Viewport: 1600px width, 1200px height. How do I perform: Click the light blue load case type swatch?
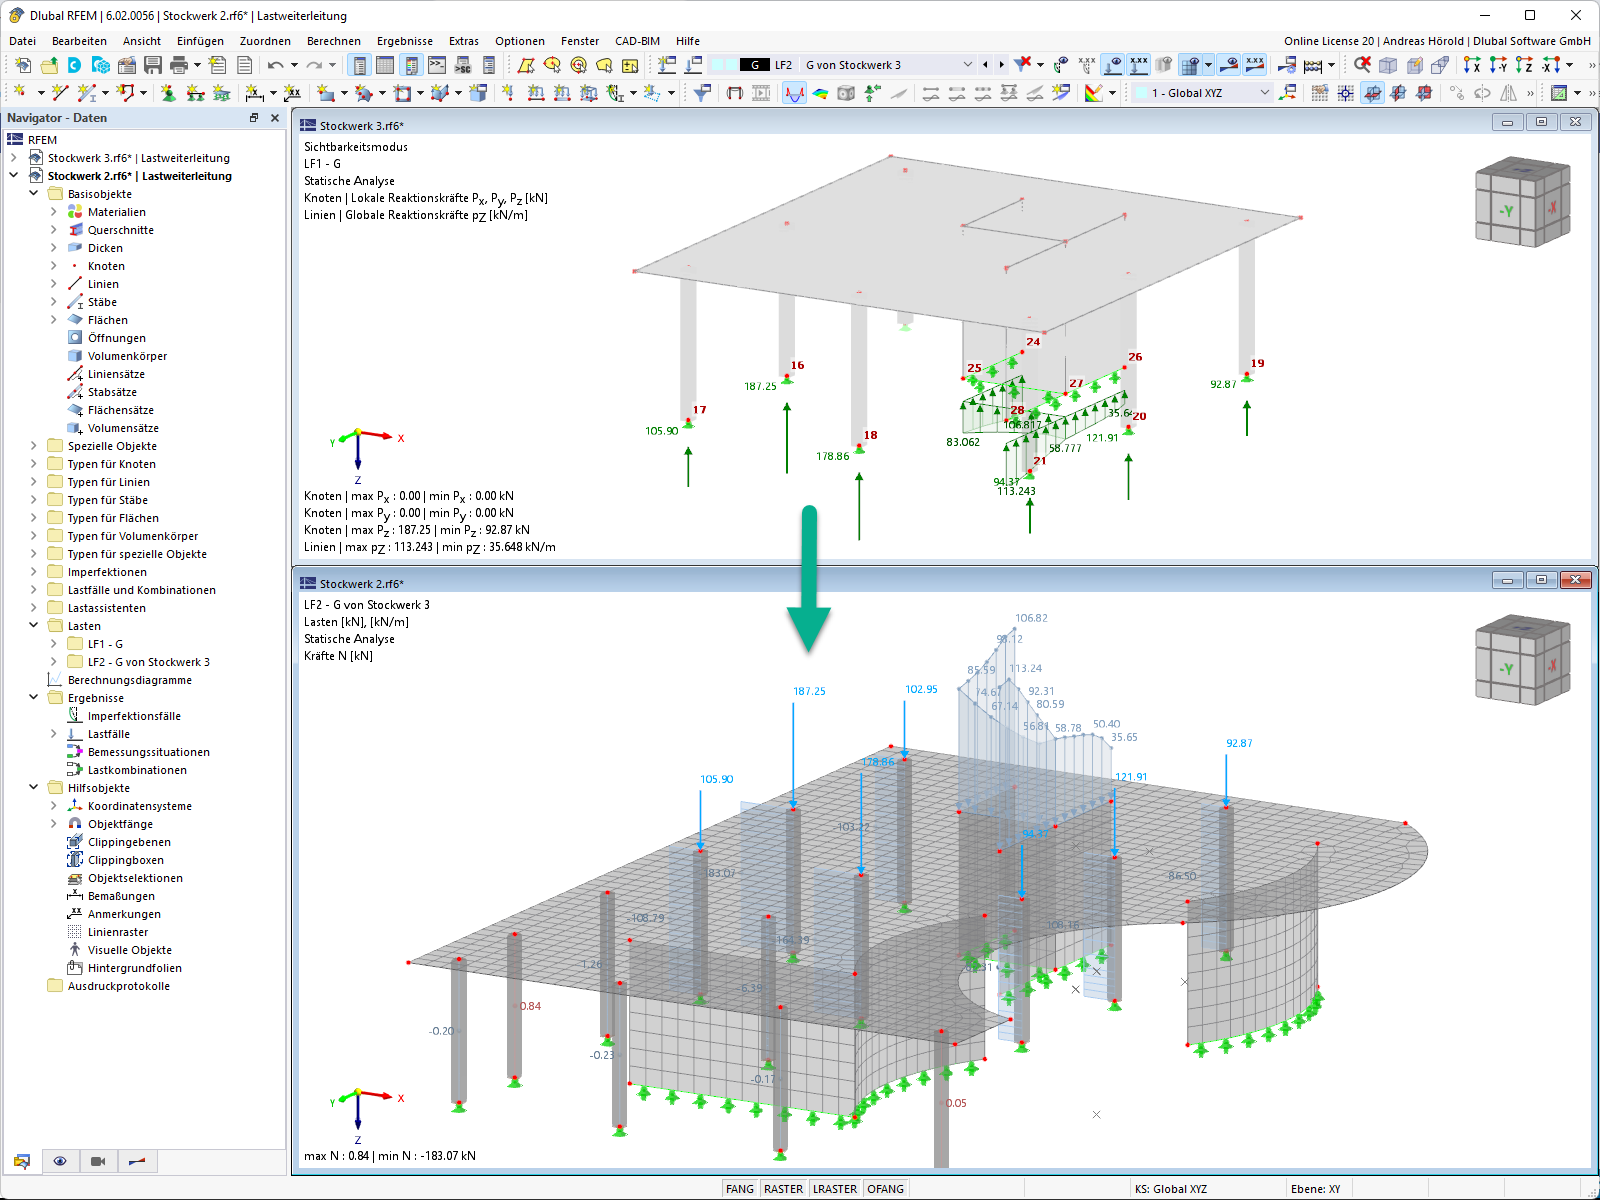click(x=724, y=65)
